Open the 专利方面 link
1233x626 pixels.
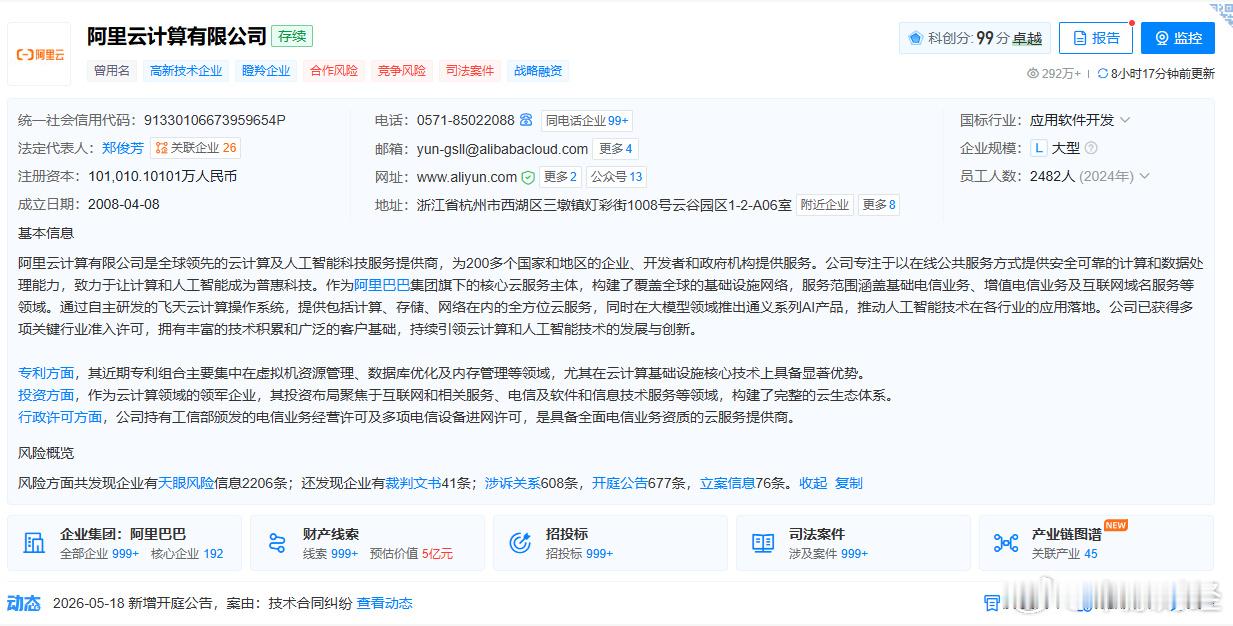click(46, 373)
